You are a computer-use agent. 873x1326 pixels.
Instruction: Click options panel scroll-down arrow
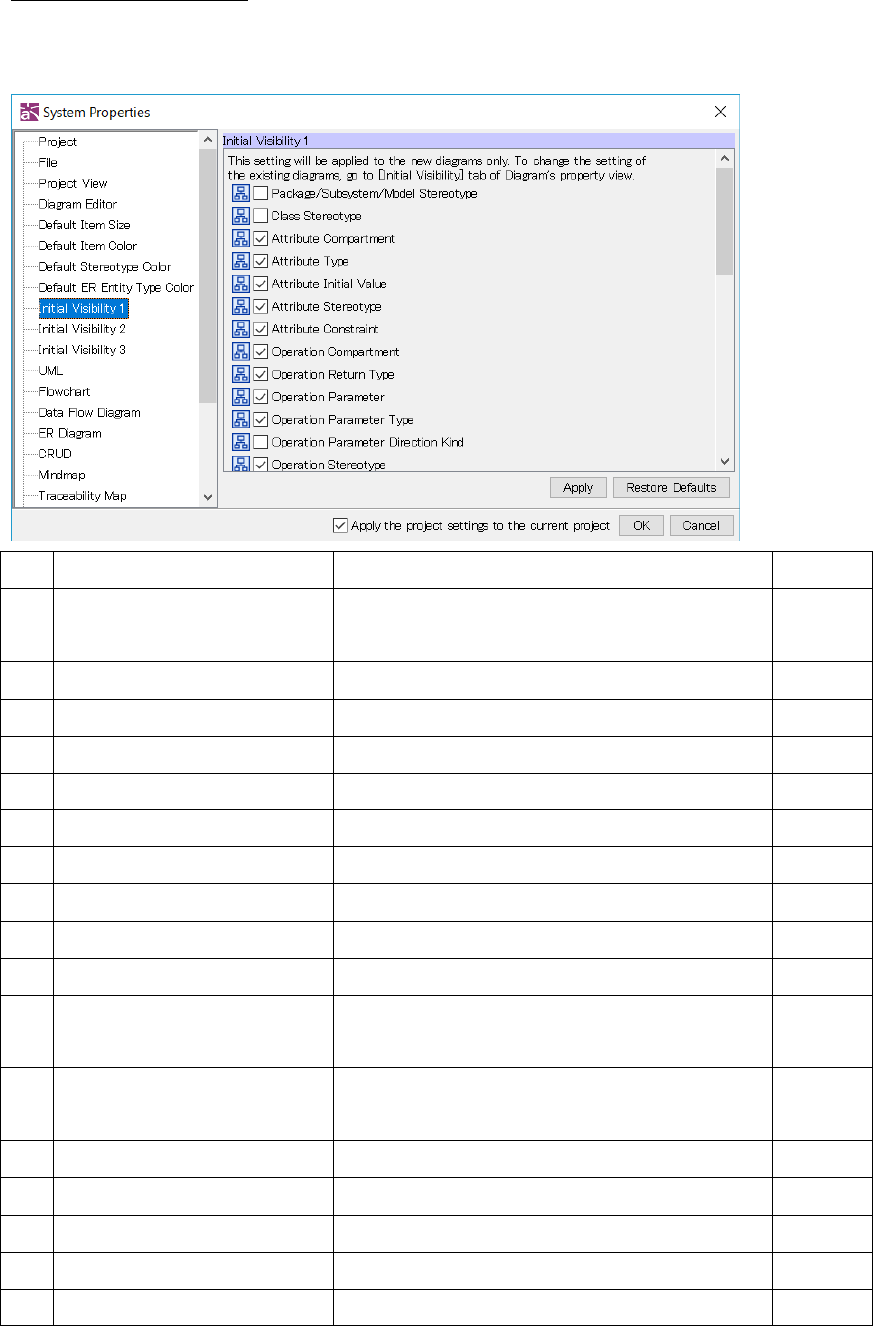pos(726,460)
